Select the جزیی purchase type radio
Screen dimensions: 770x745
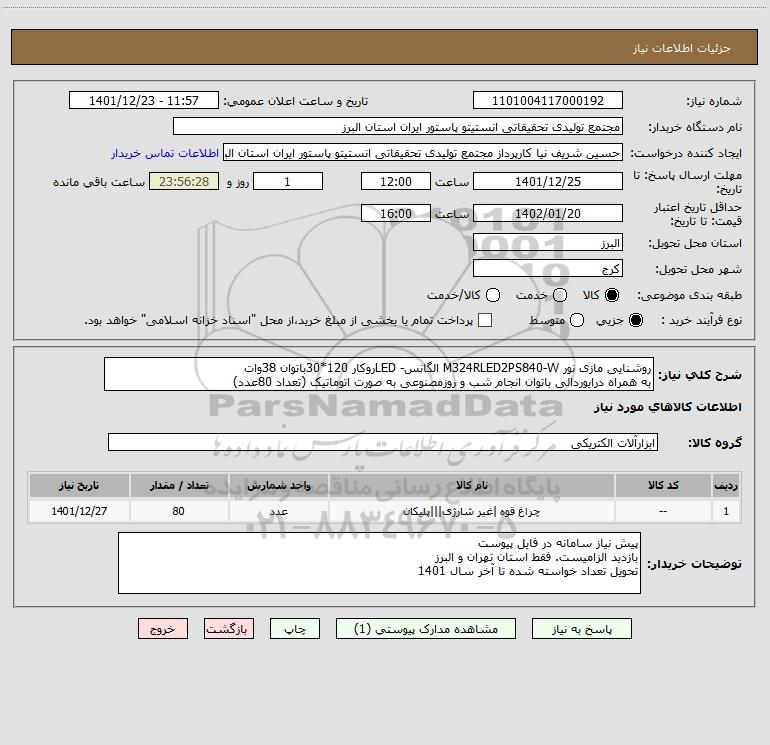636,320
